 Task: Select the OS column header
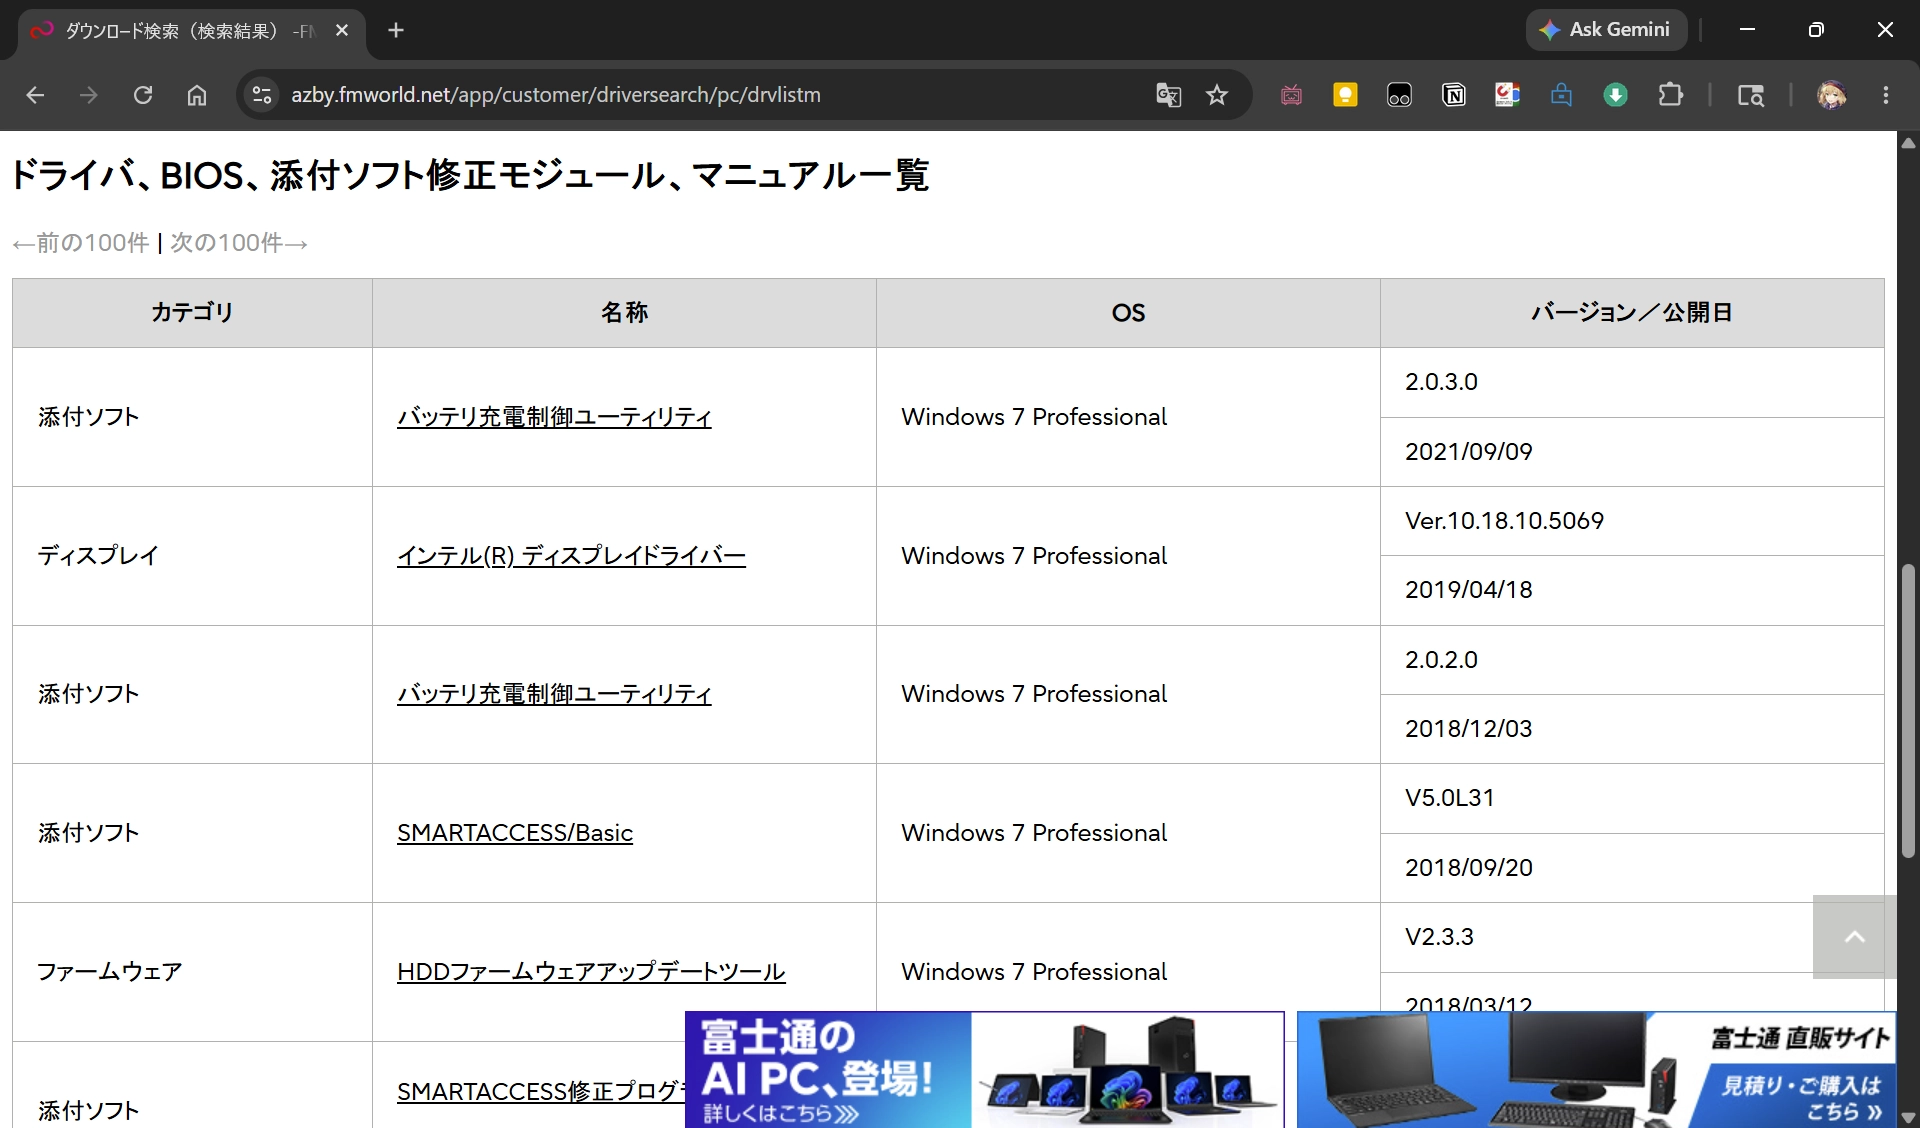click(x=1128, y=313)
